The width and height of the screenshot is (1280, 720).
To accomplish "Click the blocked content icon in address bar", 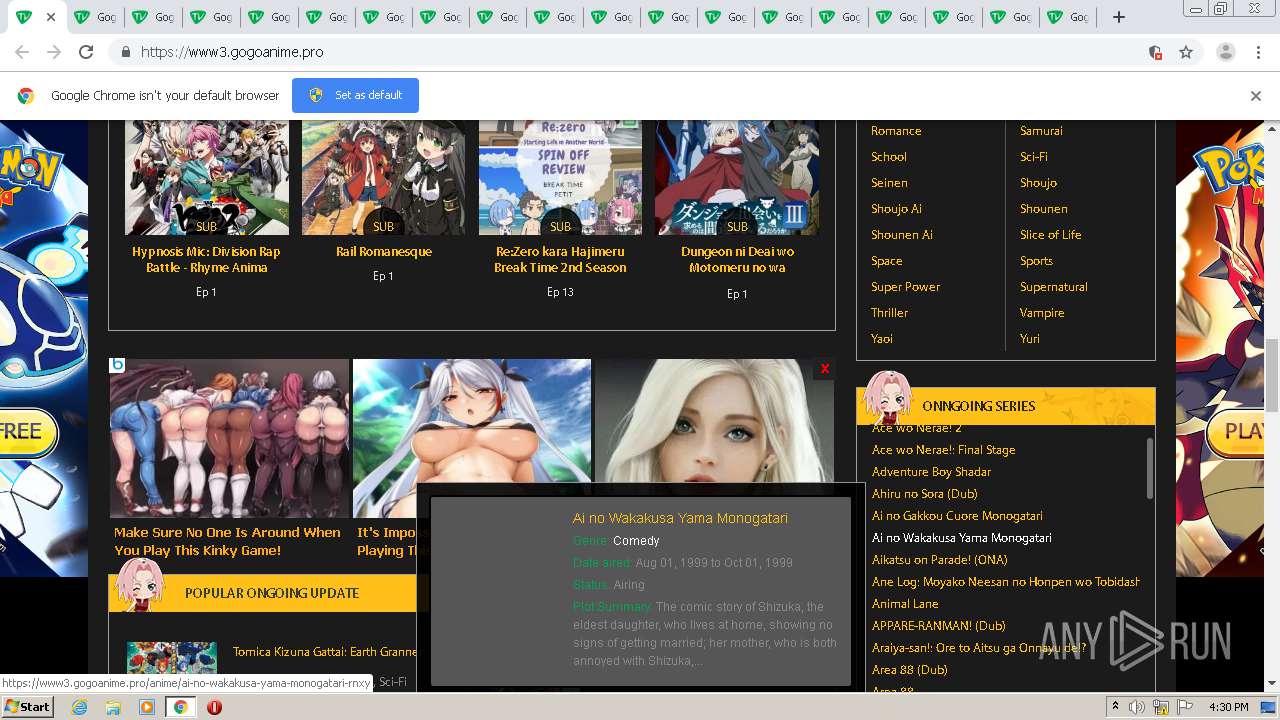I will click(1155, 52).
